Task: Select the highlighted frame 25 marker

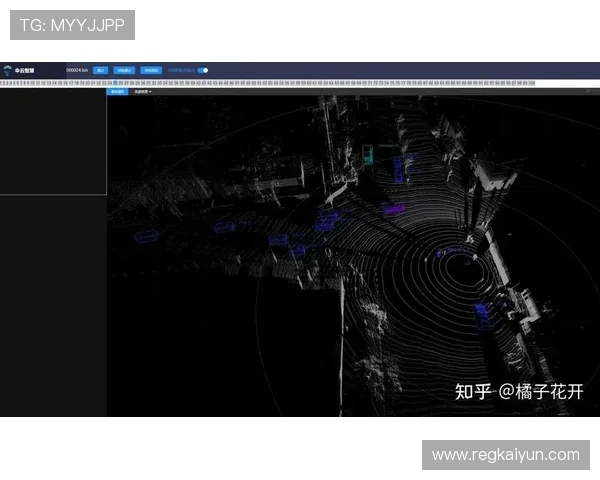Action: [x=115, y=83]
